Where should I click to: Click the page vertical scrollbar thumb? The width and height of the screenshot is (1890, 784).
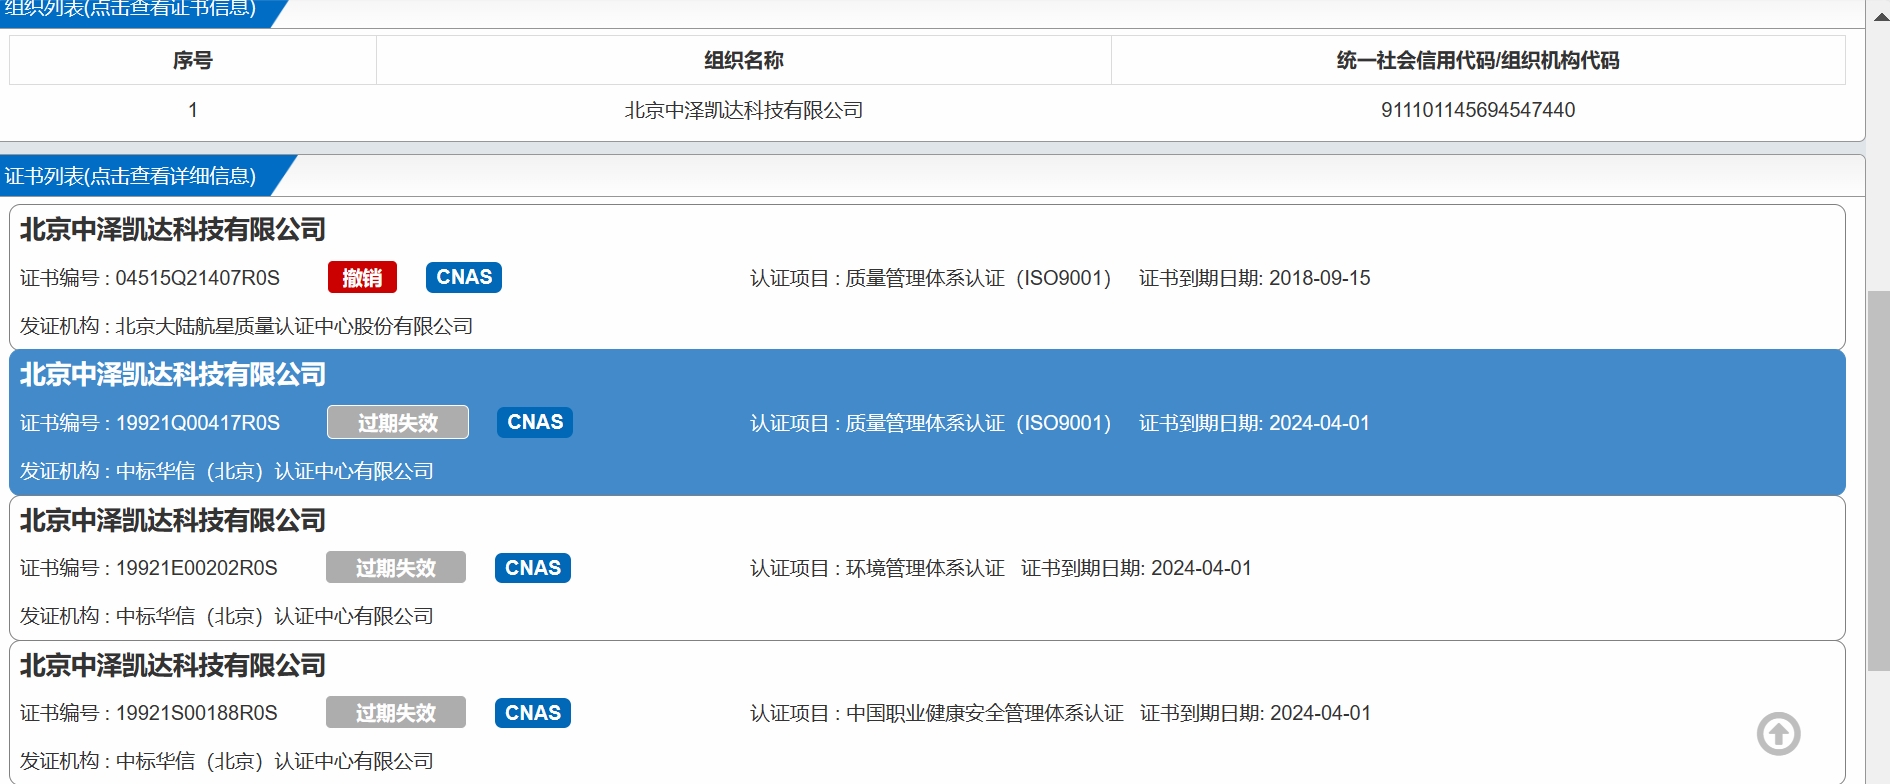click(x=1878, y=480)
